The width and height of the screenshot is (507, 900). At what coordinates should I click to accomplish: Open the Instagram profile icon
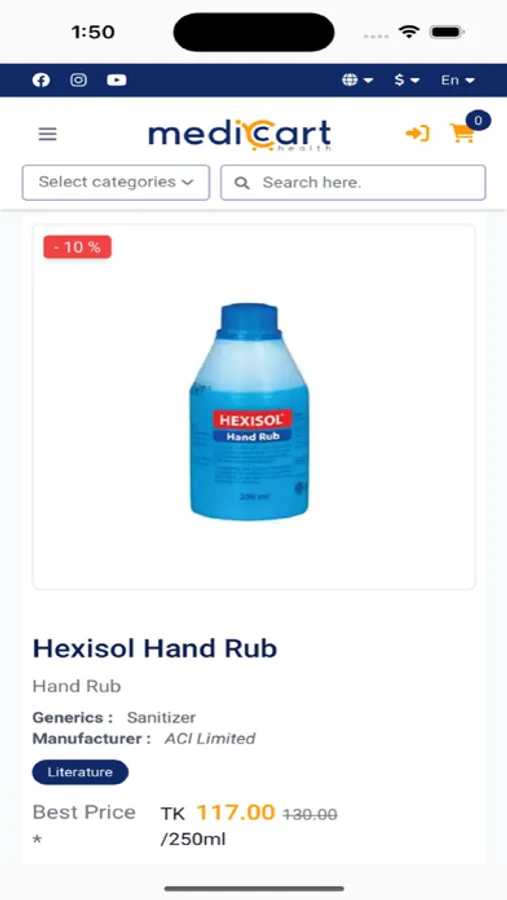click(79, 80)
